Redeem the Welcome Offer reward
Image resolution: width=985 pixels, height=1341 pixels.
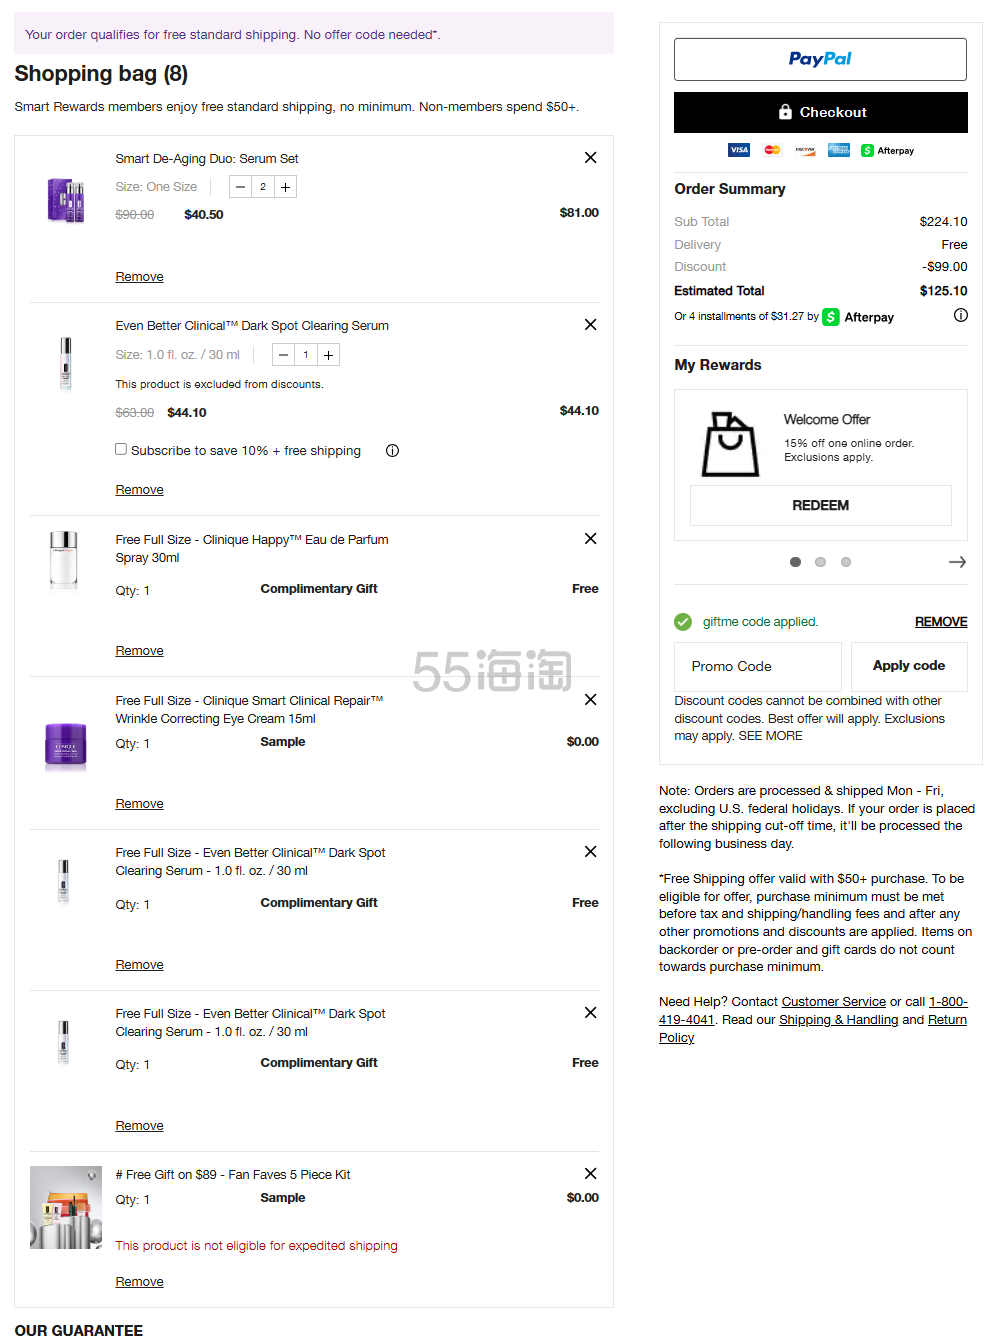coord(820,506)
